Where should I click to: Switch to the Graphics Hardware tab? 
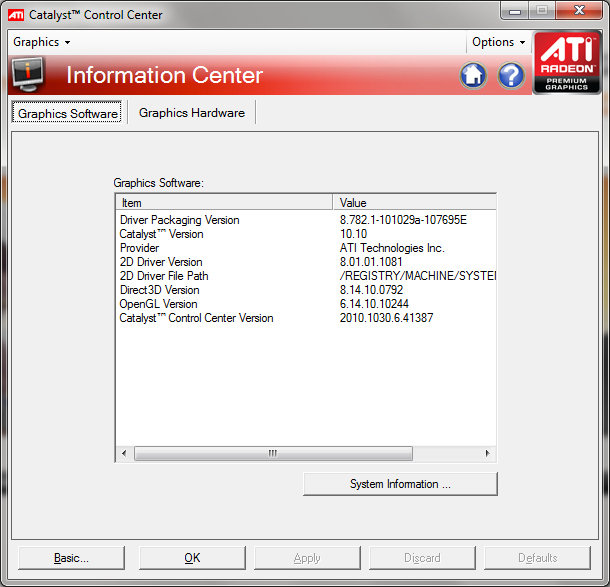pyautogui.click(x=192, y=113)
